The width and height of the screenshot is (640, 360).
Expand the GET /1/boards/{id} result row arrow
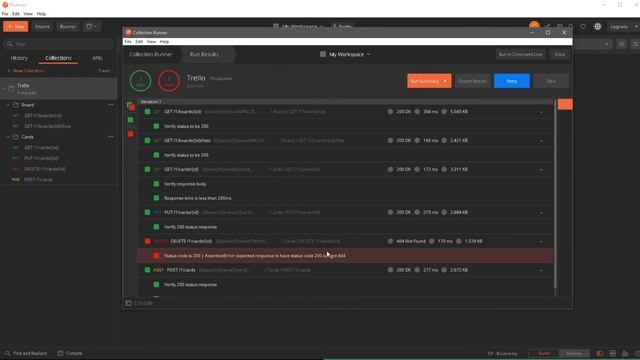click(x=542, y=112)
